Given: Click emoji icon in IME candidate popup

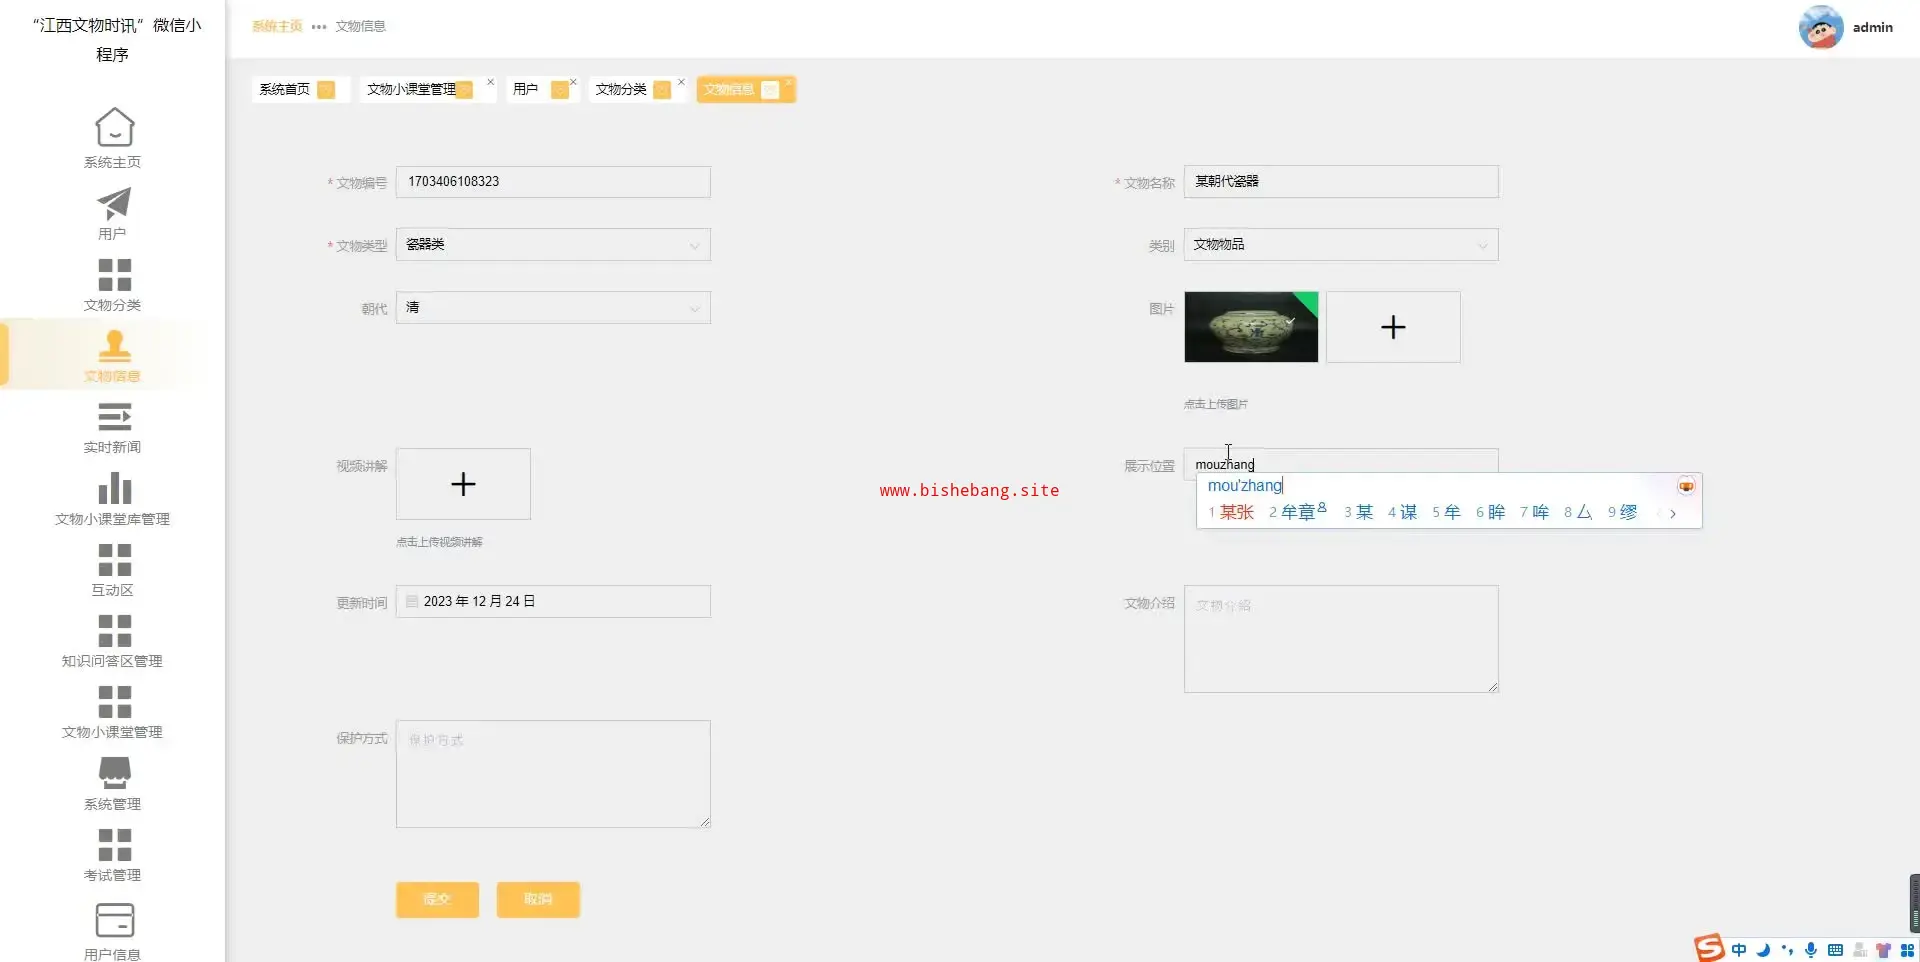Looking at the screenshot, I should (1686, 486).
